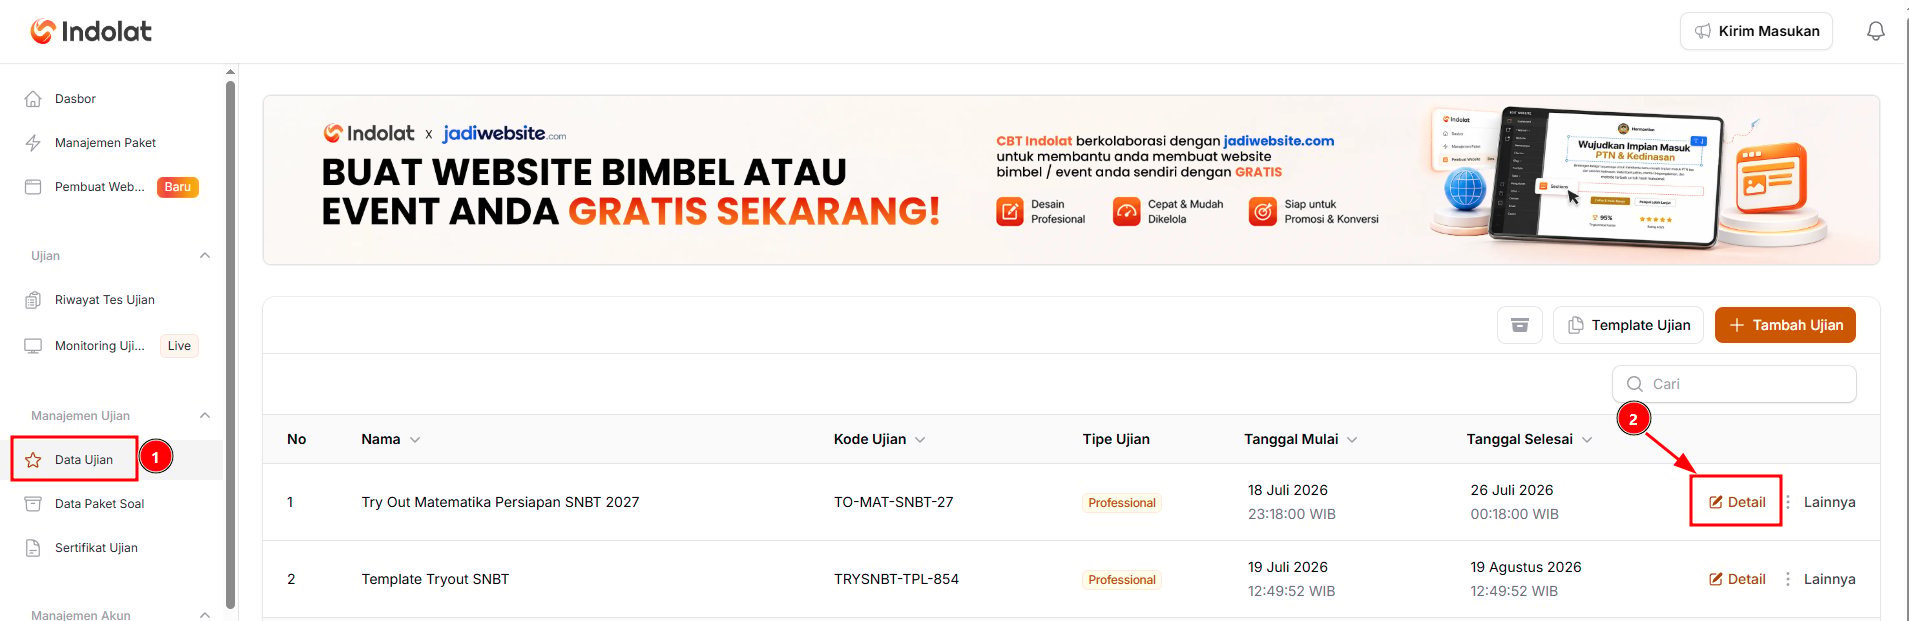
Task: Sort by the Nama column
Action: coord(391,439)
